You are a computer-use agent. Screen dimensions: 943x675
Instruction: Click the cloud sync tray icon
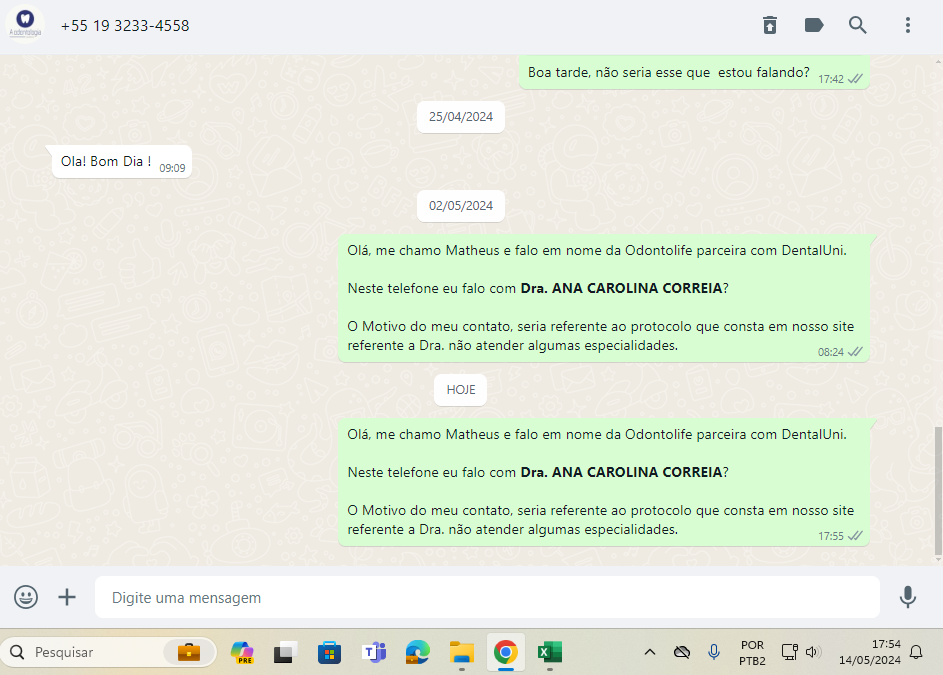coord(681,652)
